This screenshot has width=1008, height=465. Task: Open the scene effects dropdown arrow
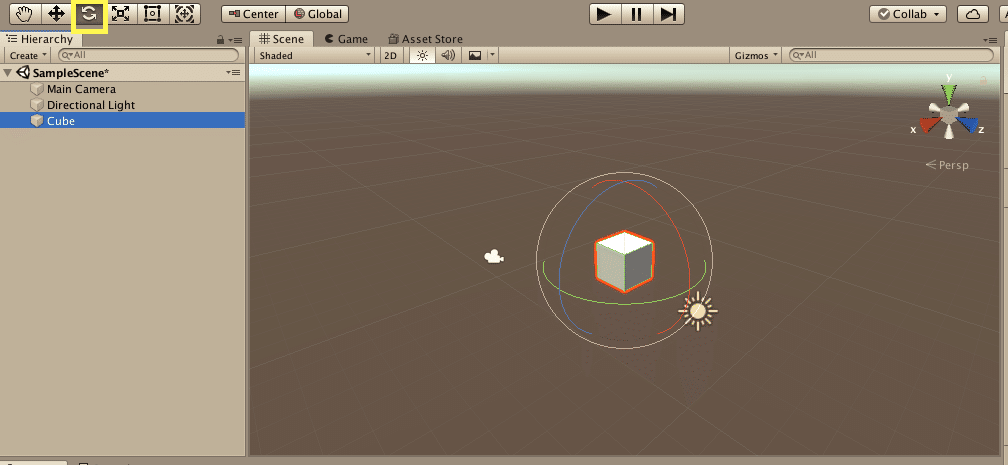(x=492, y=55)
